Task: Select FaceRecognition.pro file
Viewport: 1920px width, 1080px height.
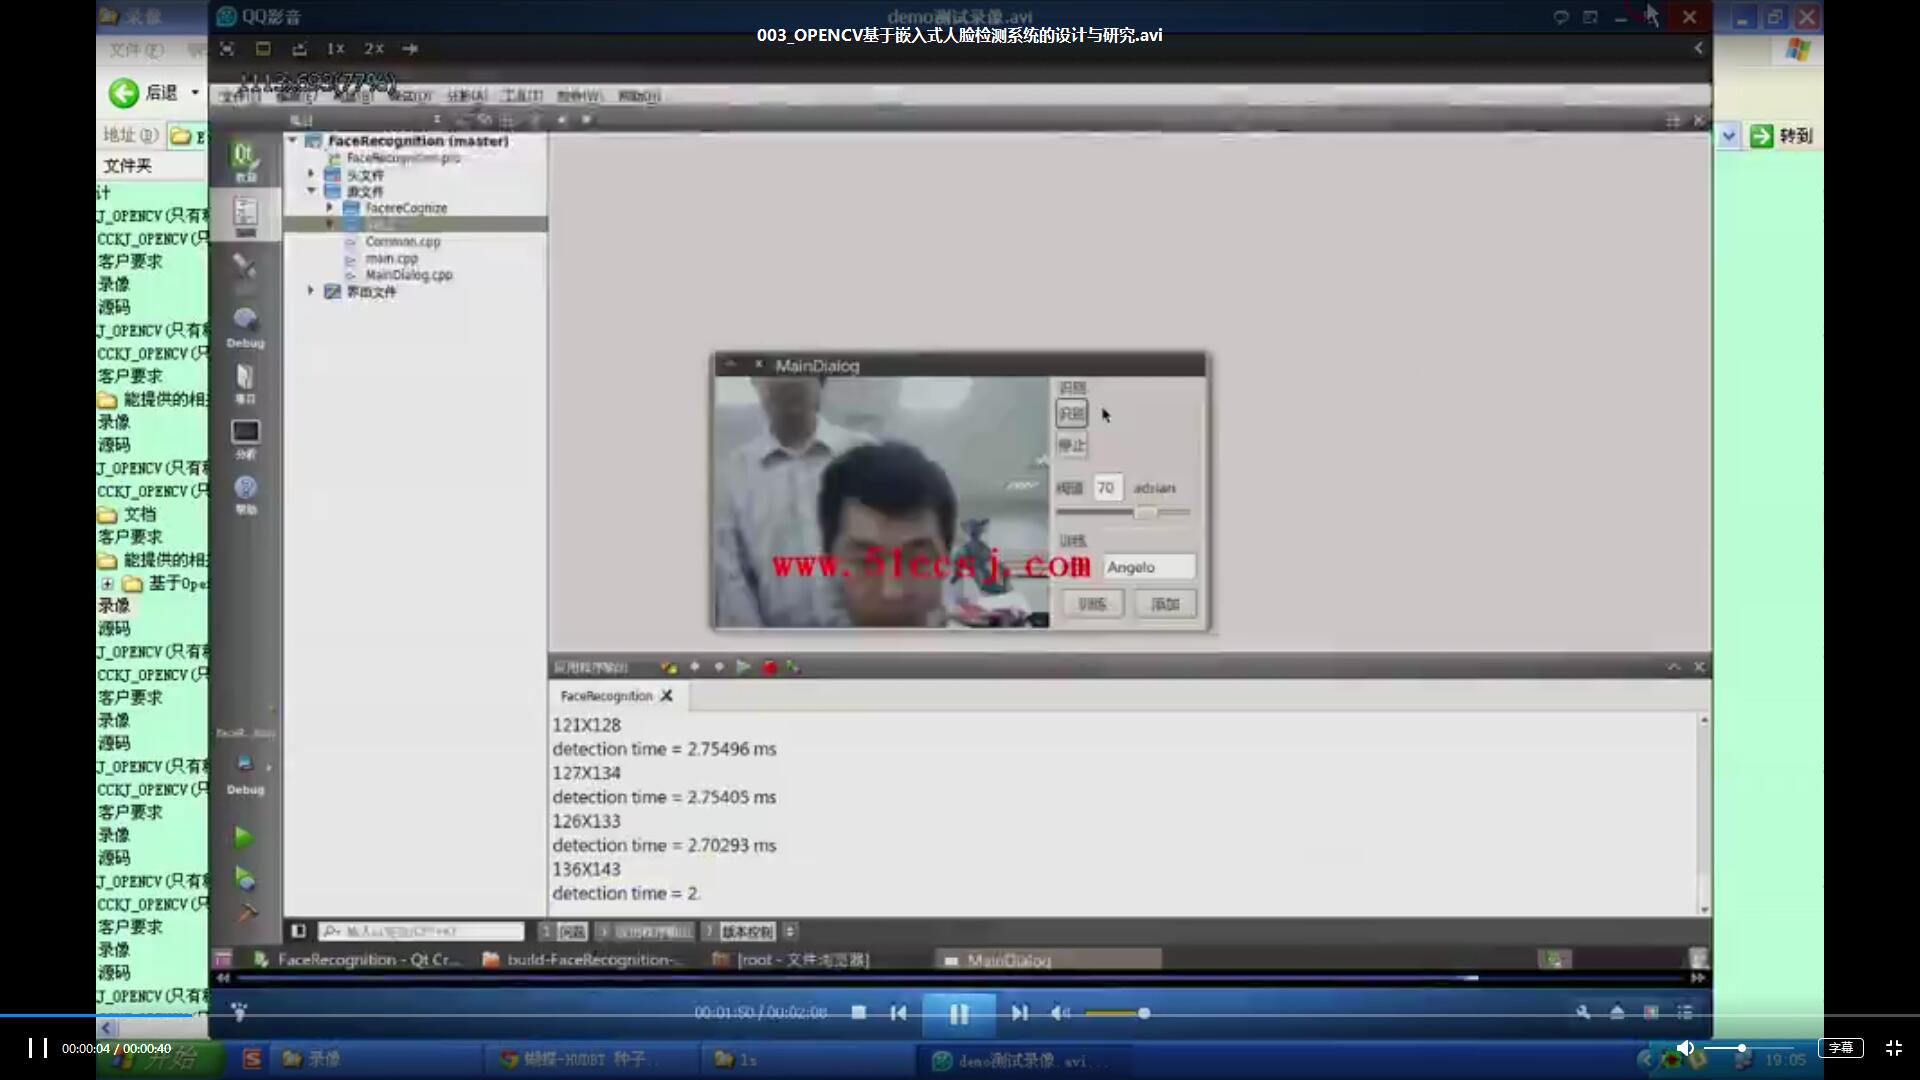Action: [403, 158]
